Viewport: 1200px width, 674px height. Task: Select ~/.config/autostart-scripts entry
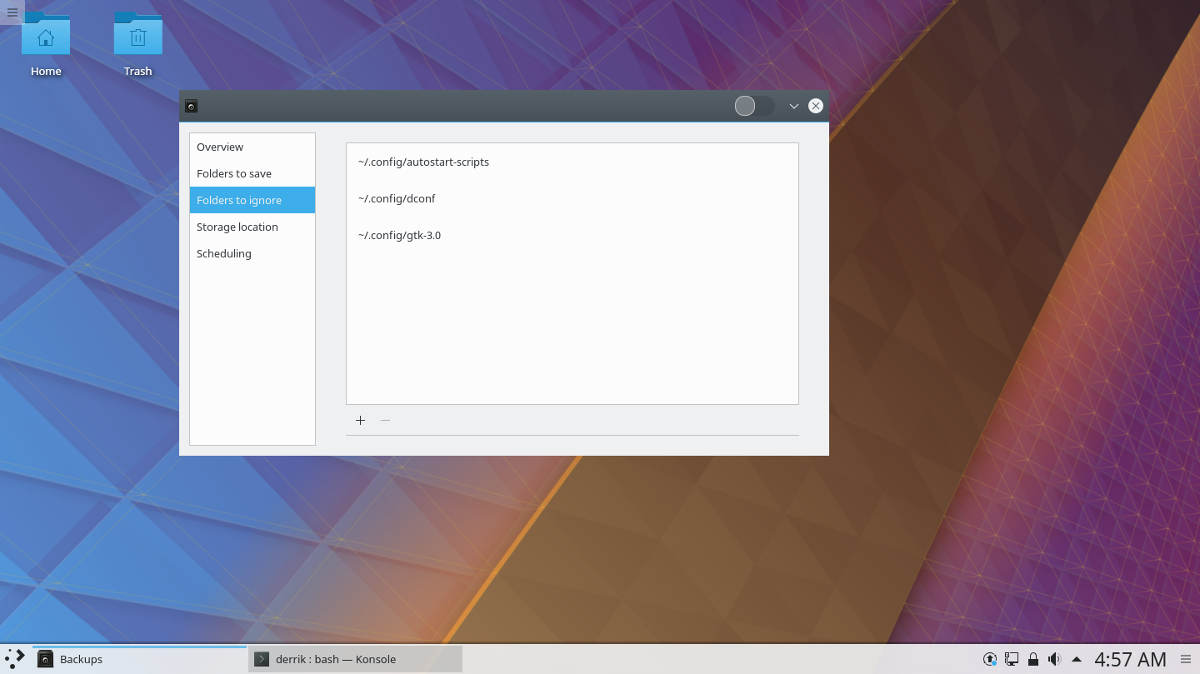coord(572,161)
